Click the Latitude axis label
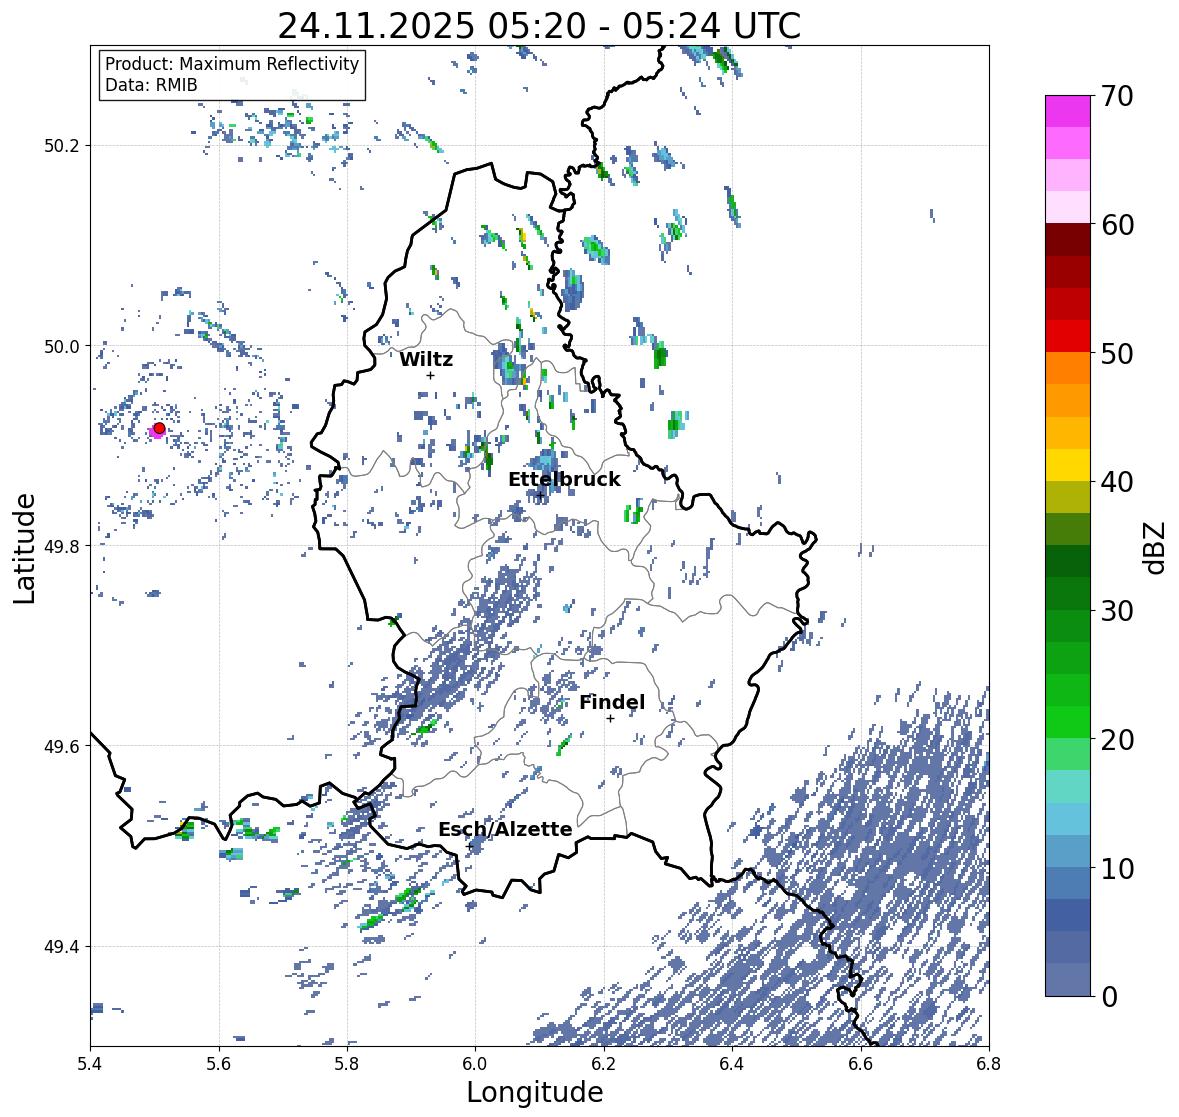1179x1117 pixels. pos(24,548)
